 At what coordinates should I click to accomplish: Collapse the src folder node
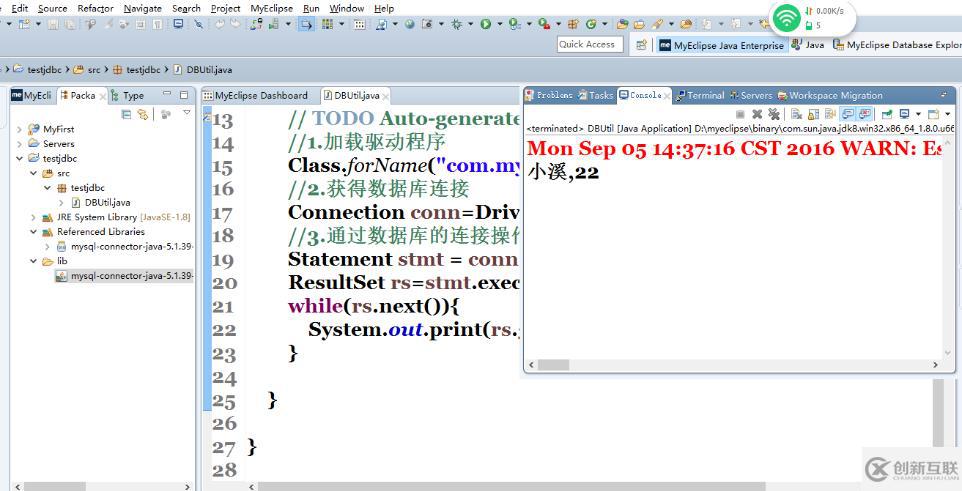tap(33, 173)
